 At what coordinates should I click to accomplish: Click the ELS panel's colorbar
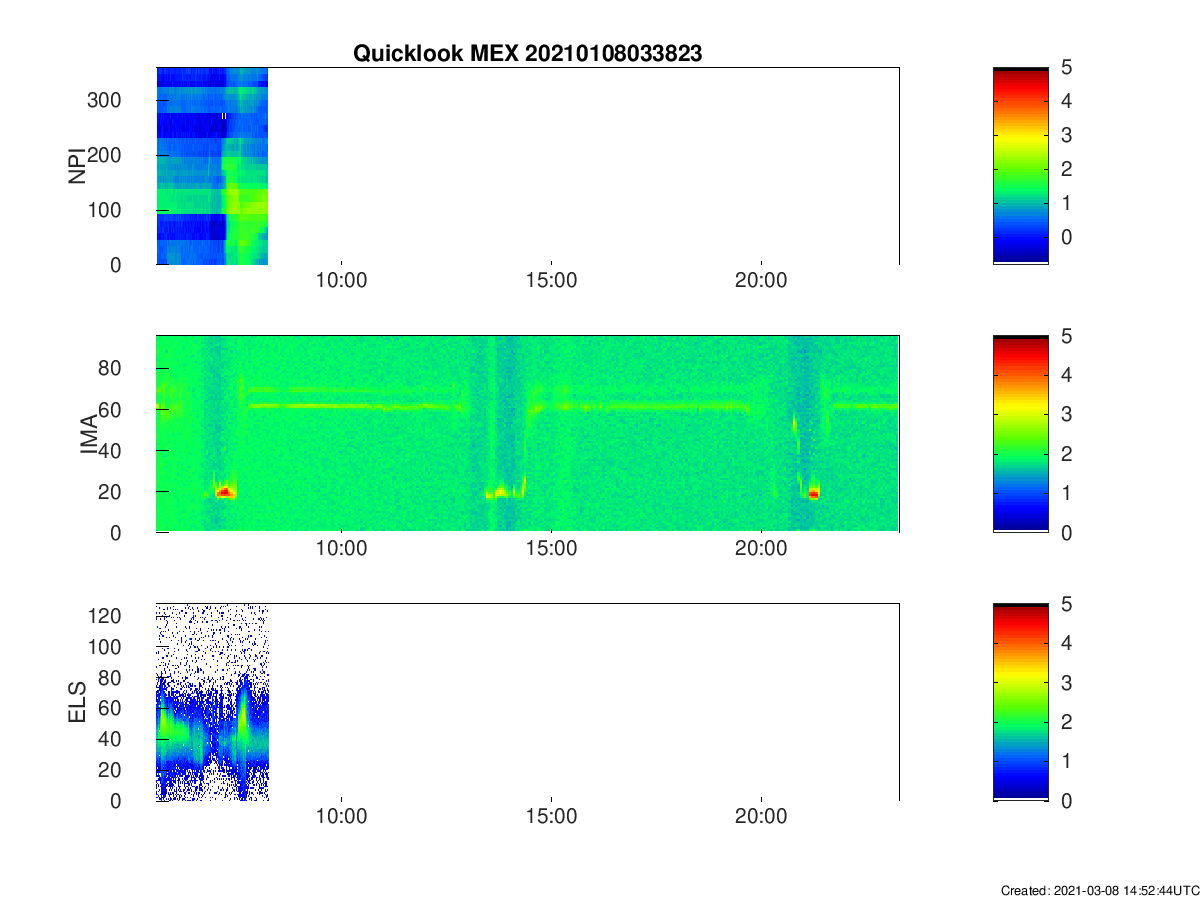(x=1020, y=702)
